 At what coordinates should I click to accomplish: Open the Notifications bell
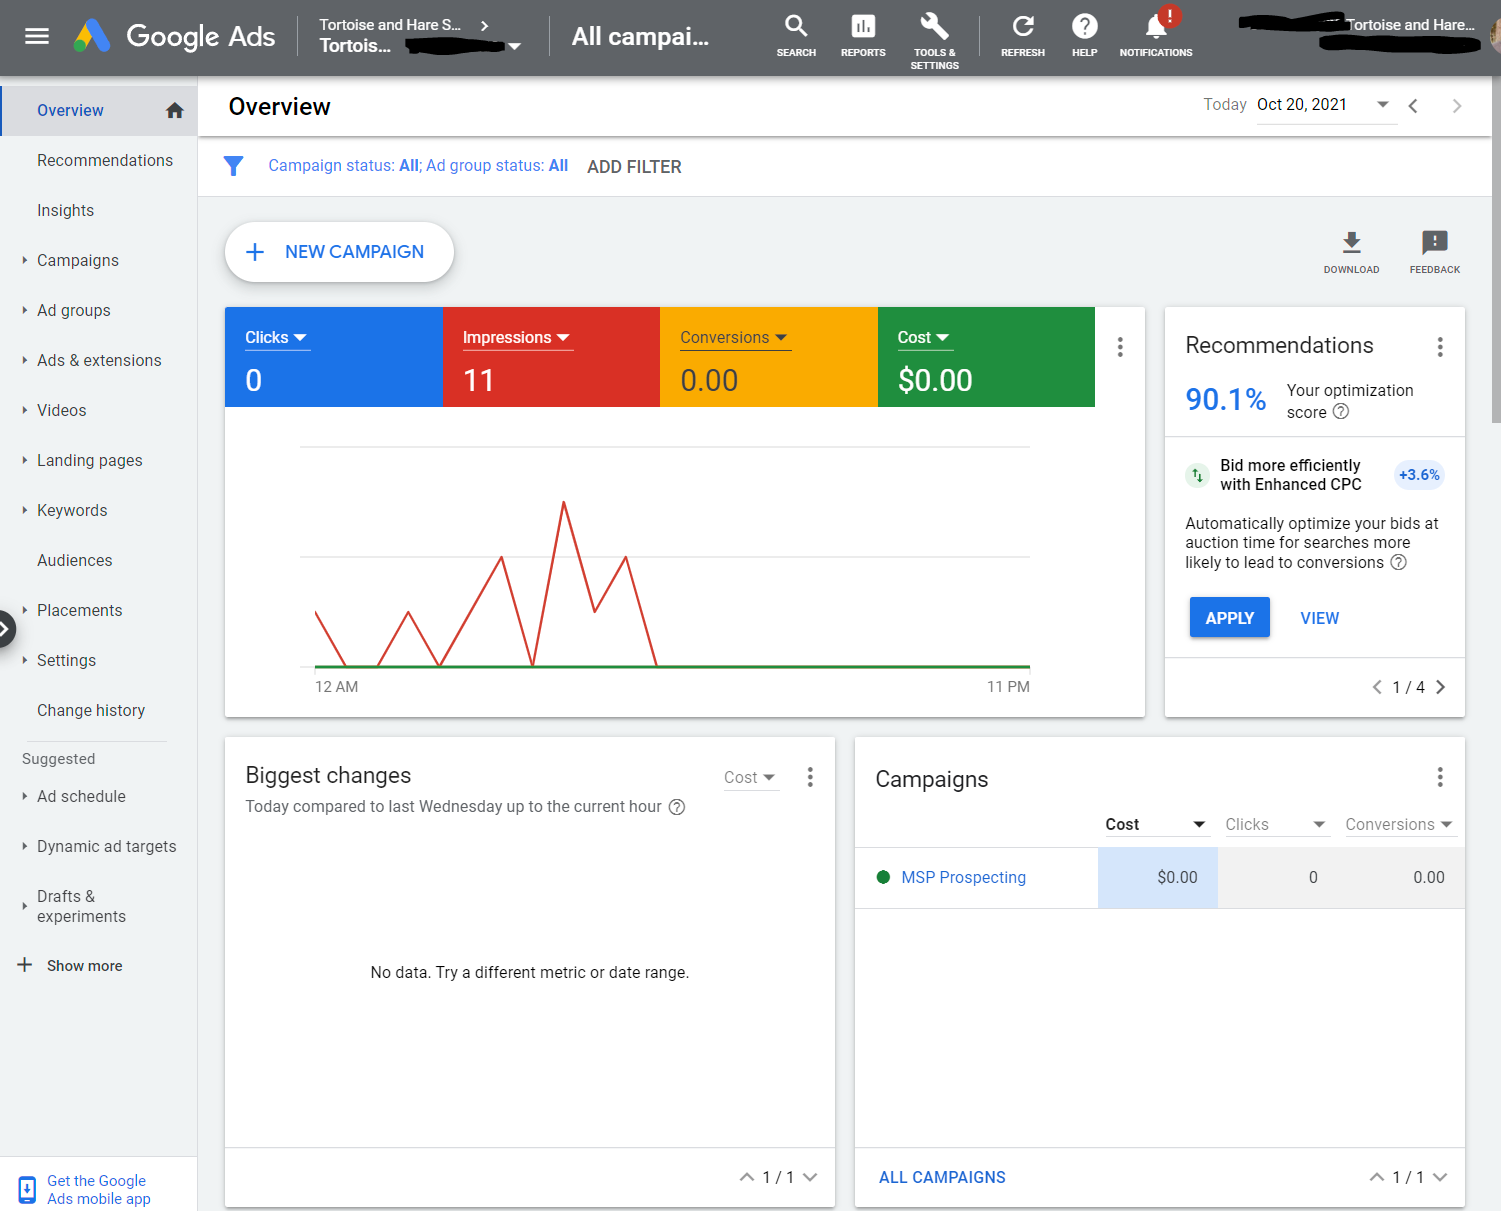(1154, 30)
